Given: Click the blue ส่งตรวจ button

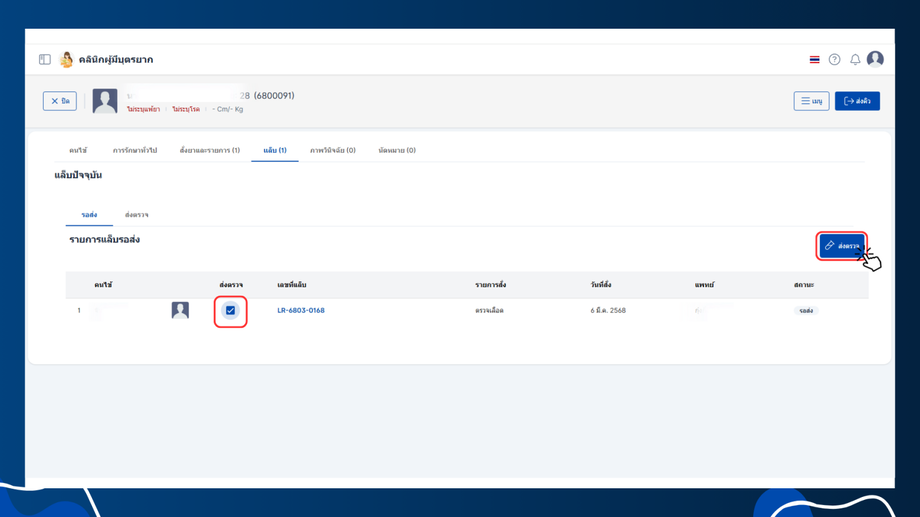Looking at the screenshot, I should coord(842,246).
